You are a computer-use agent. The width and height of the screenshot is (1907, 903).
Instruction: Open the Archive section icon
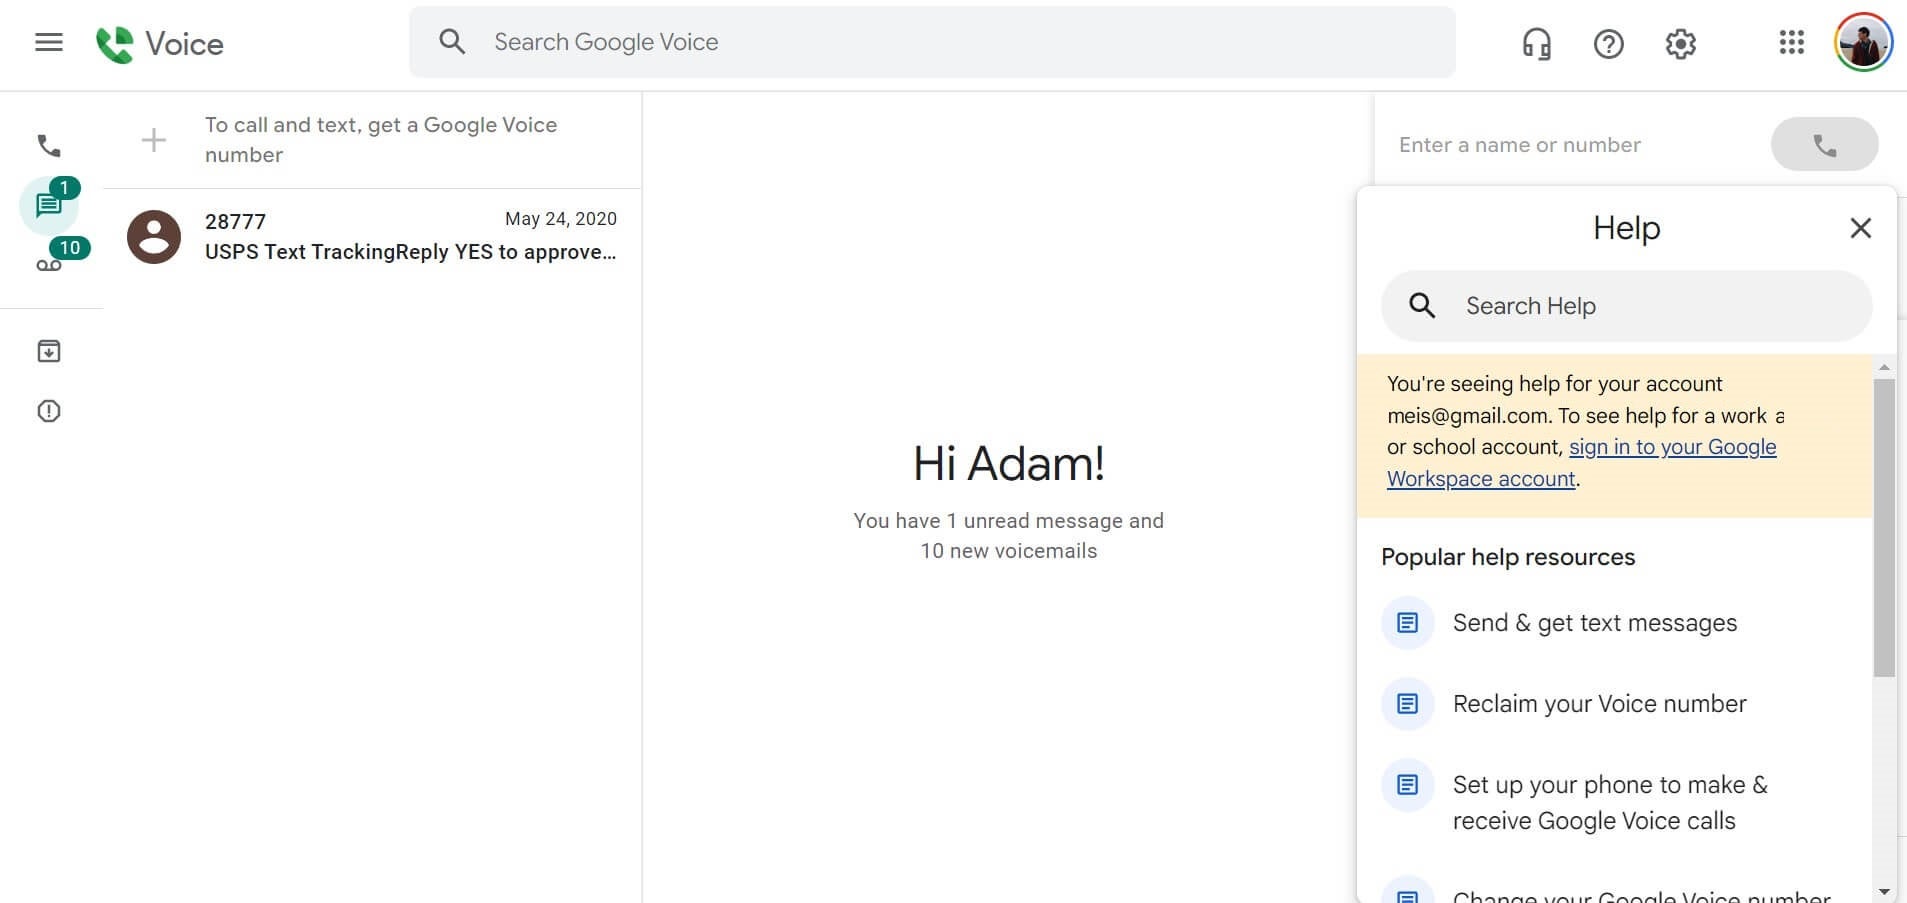coord(49,351)
